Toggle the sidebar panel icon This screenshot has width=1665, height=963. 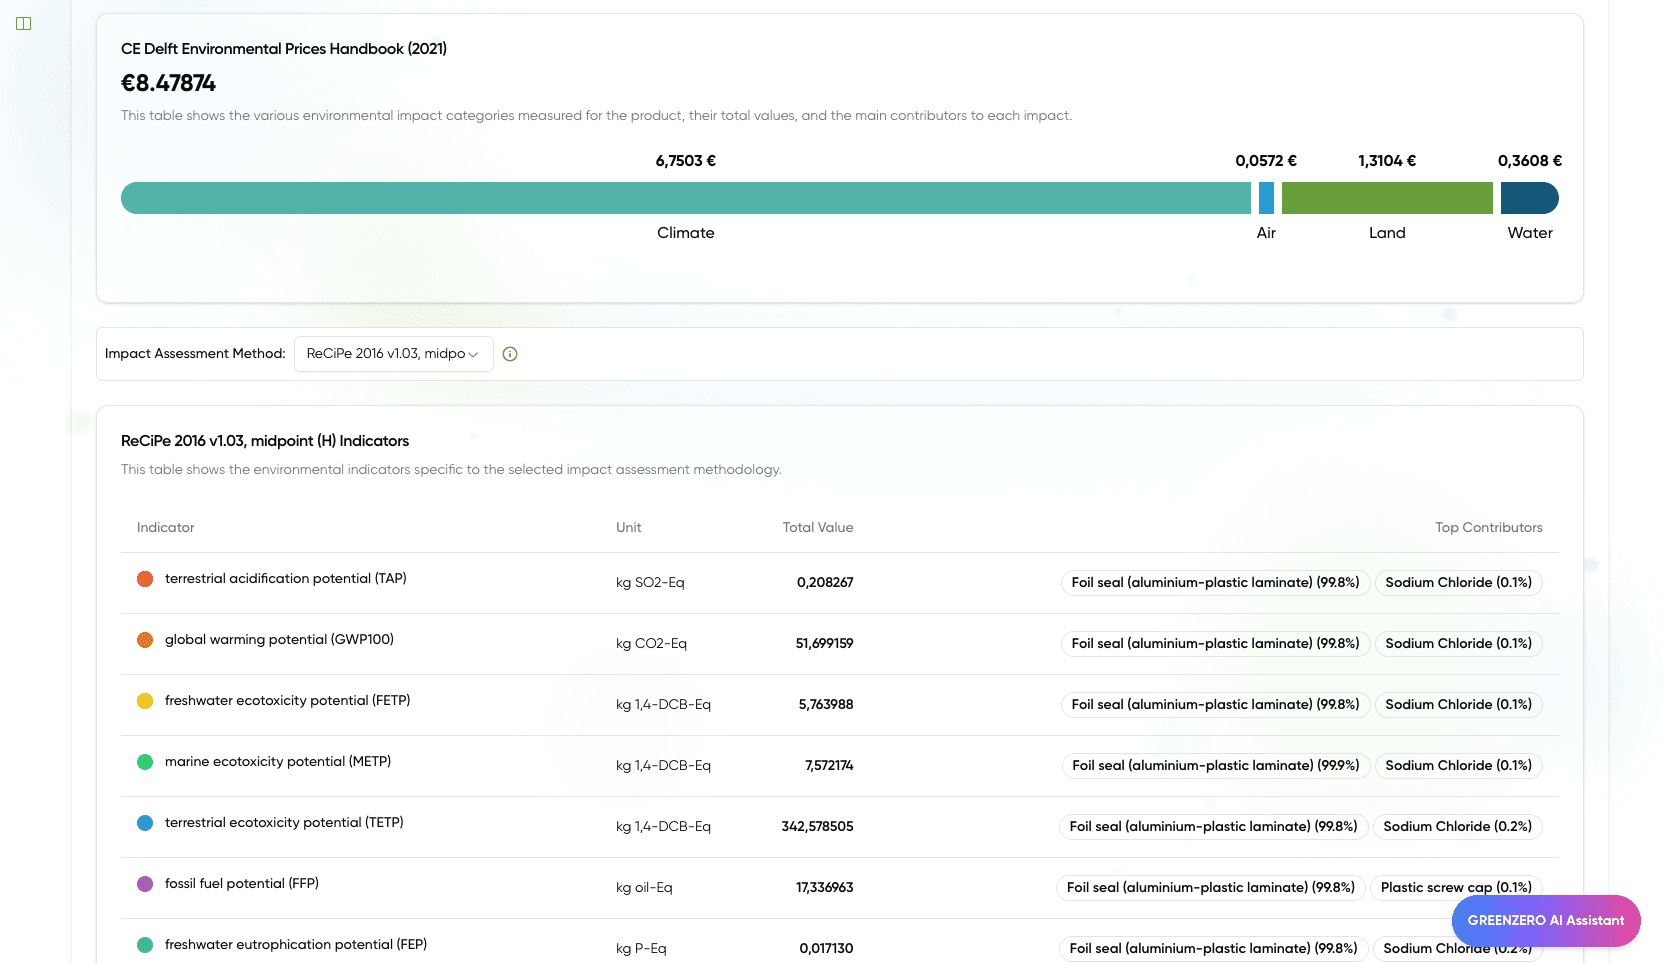23,23
